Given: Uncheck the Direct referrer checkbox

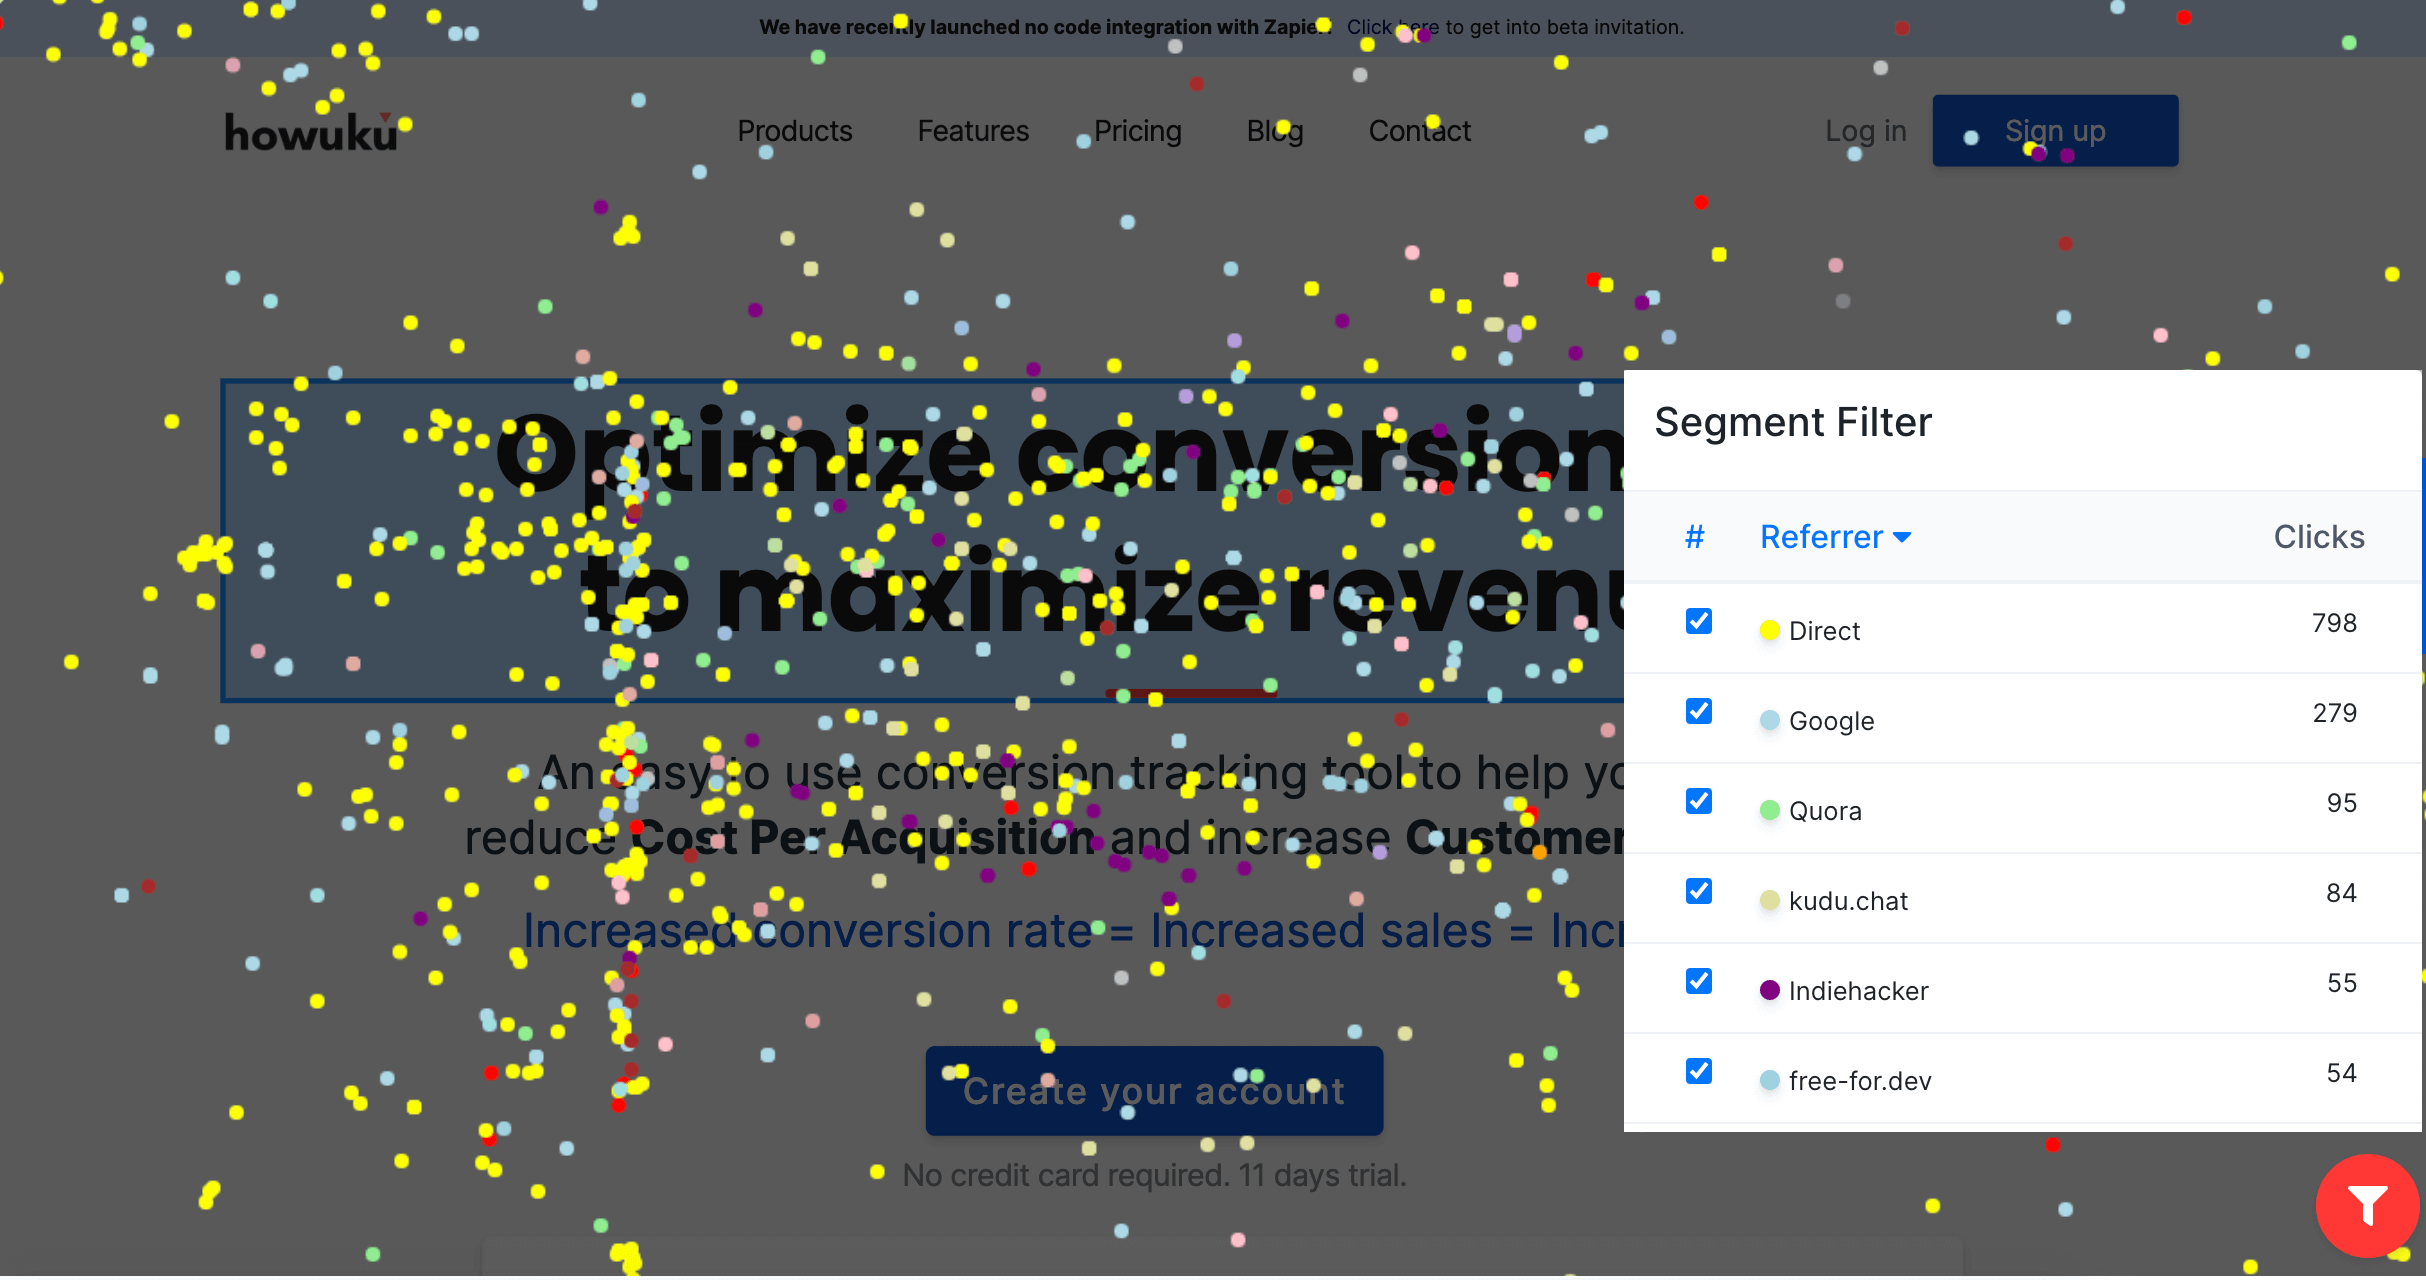Looking at the screenshot, I should point(1698,621).
